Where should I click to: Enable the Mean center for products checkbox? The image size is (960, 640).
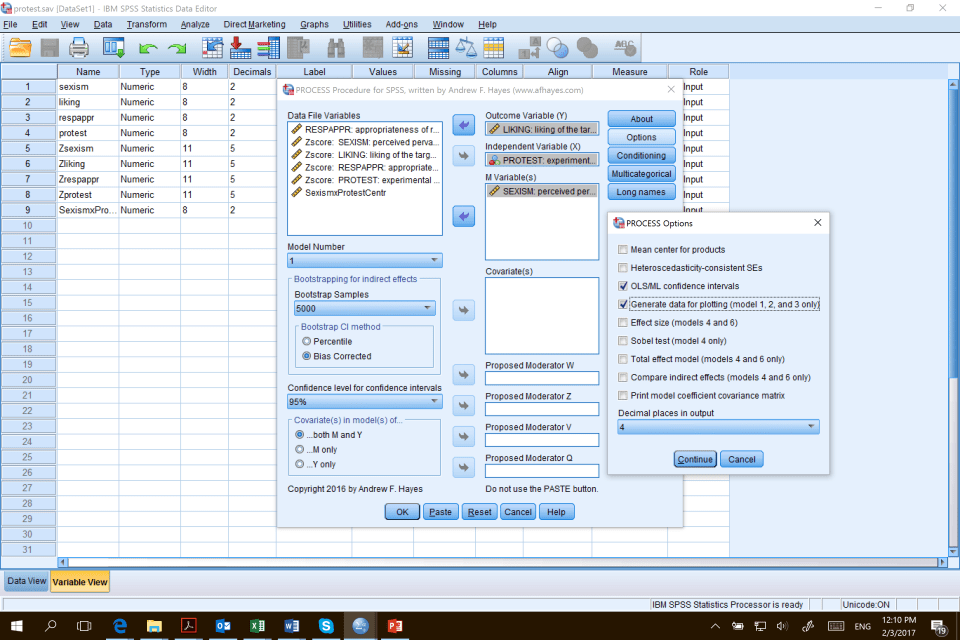coord(622,249)
